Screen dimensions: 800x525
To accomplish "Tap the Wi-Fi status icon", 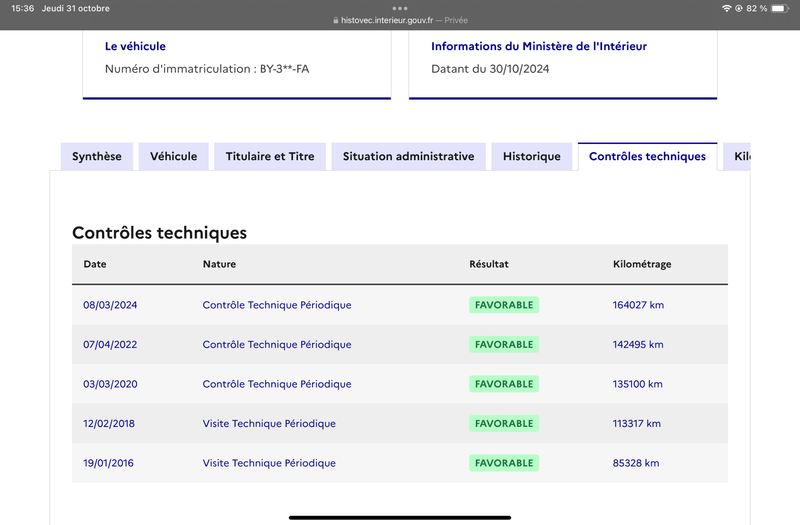I will 727,8.
